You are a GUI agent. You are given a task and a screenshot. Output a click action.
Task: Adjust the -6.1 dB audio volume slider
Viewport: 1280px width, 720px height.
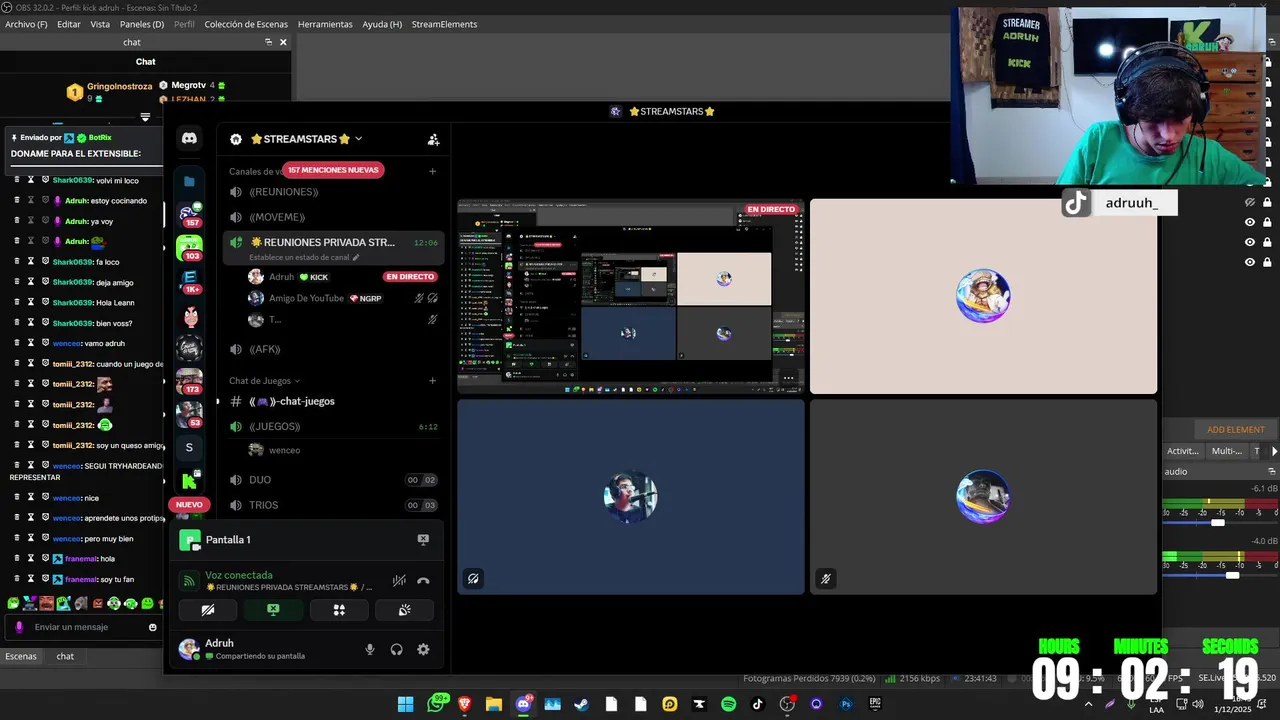(x=1218, y=522)
